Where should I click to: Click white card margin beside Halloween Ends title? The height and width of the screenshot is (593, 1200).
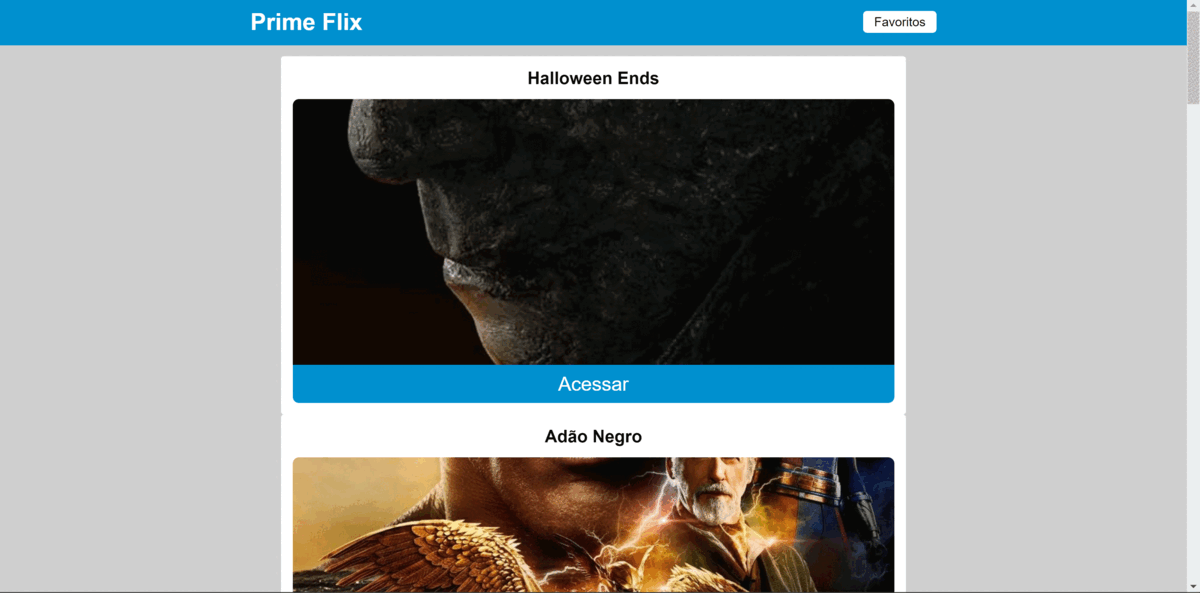click(x=400, y=78)
